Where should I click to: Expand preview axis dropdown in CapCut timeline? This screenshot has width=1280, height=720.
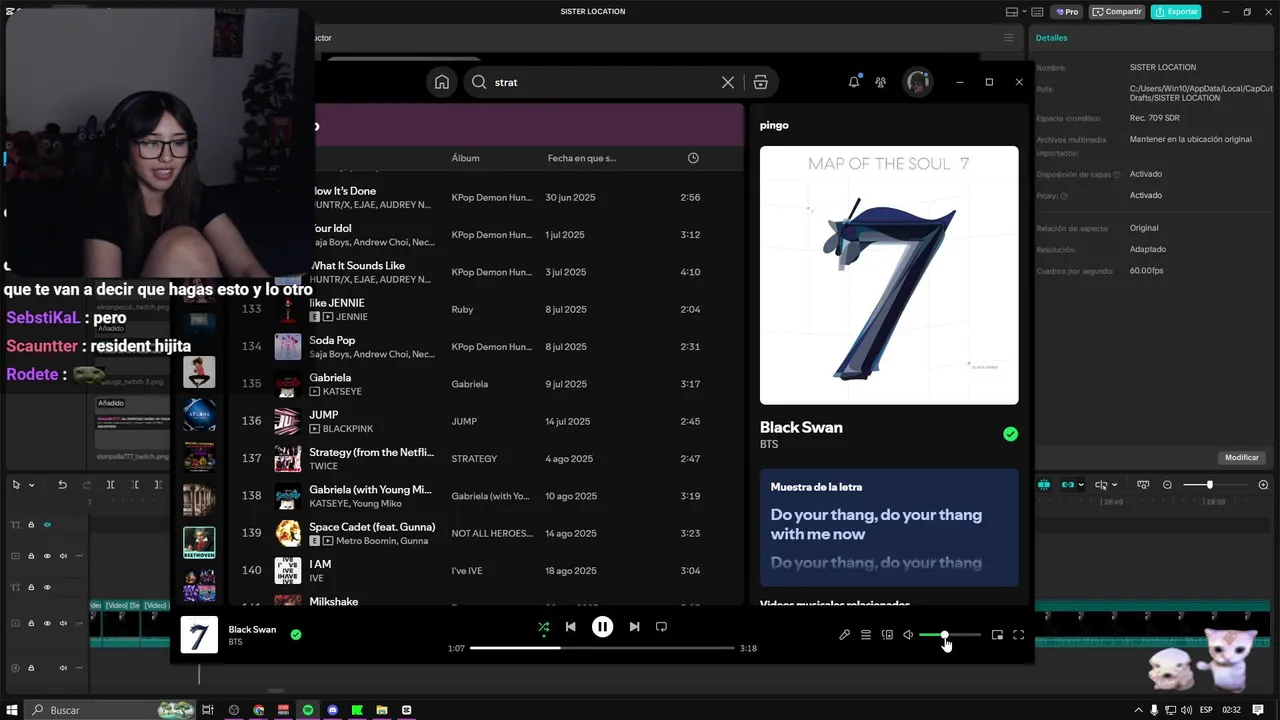pyautogui.click(x=1114, y=485)
